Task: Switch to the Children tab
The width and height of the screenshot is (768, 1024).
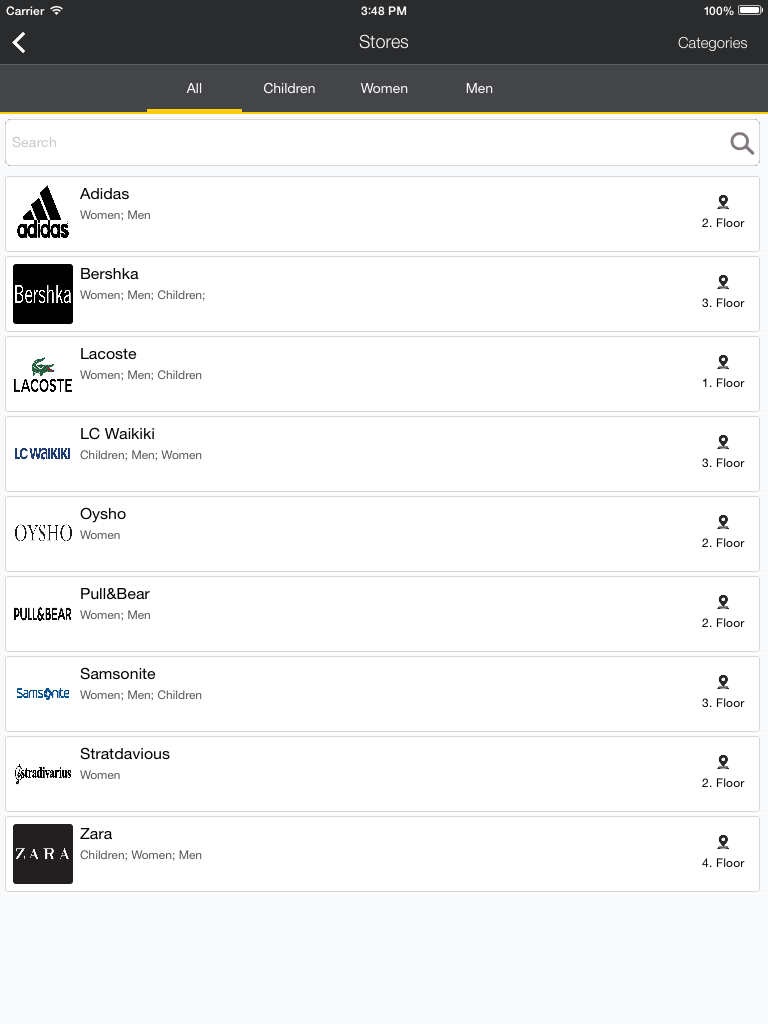Action: pos(289,88)
